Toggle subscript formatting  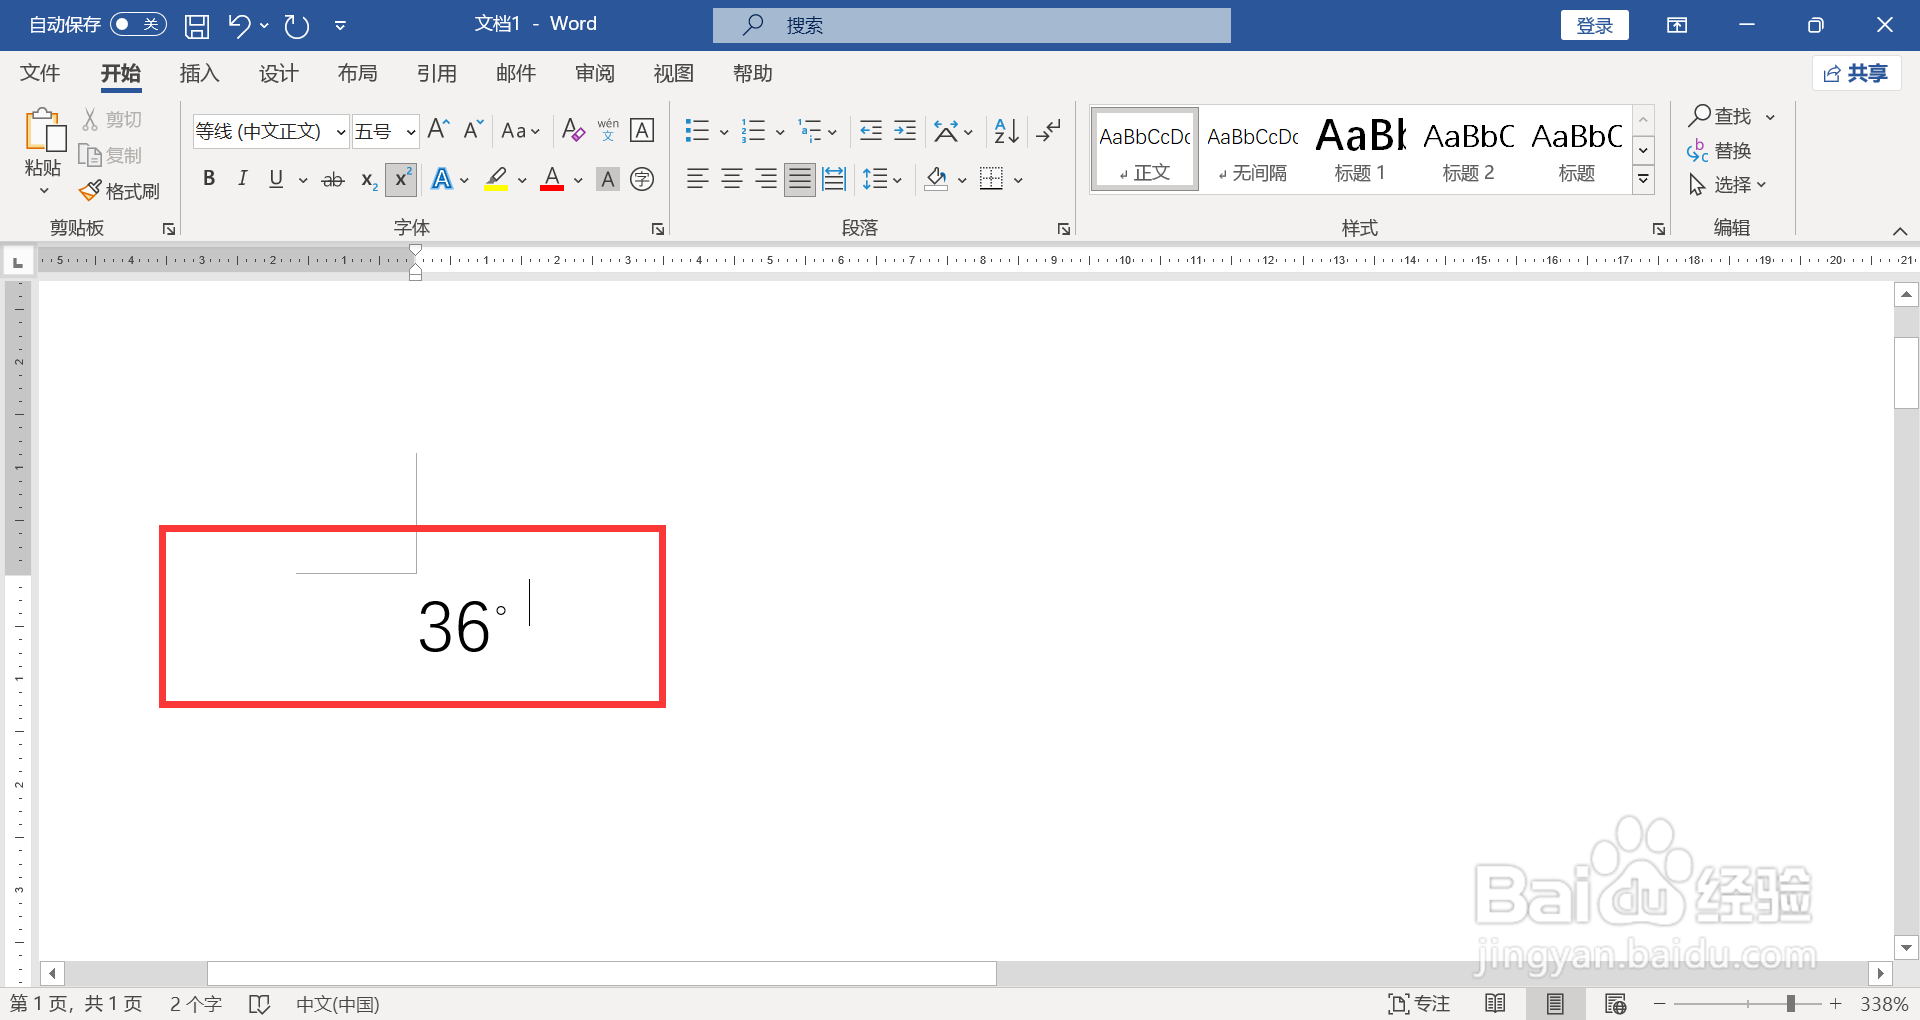[x=368, y=180]
